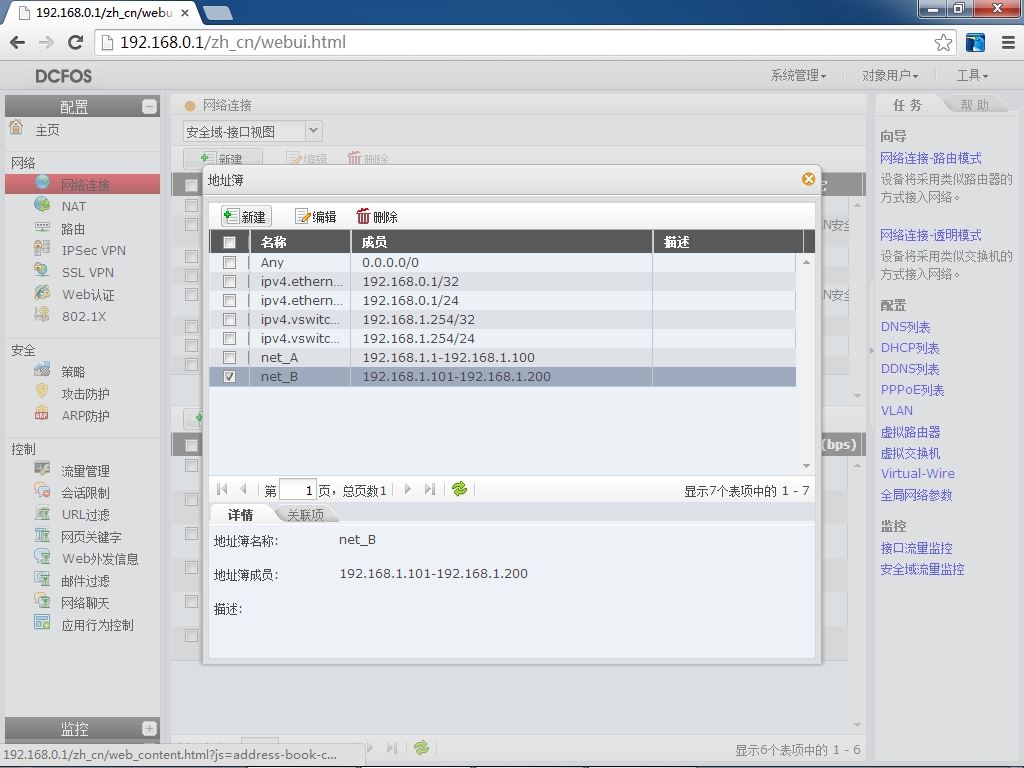The height and width of the screenshot is (768, 1024).
Task: Select the IPSec VPN icon
Action: [x=42, y=249]
